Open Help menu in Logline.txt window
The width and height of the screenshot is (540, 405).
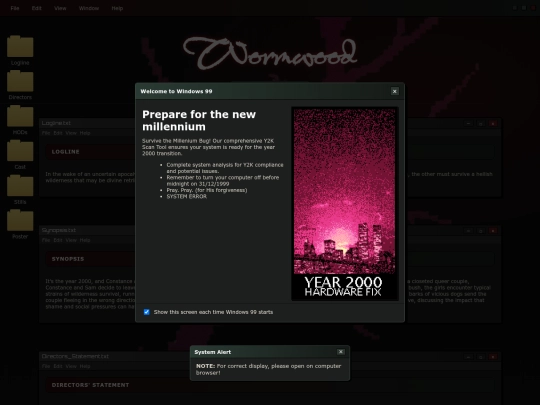click(x=85, y=133)
